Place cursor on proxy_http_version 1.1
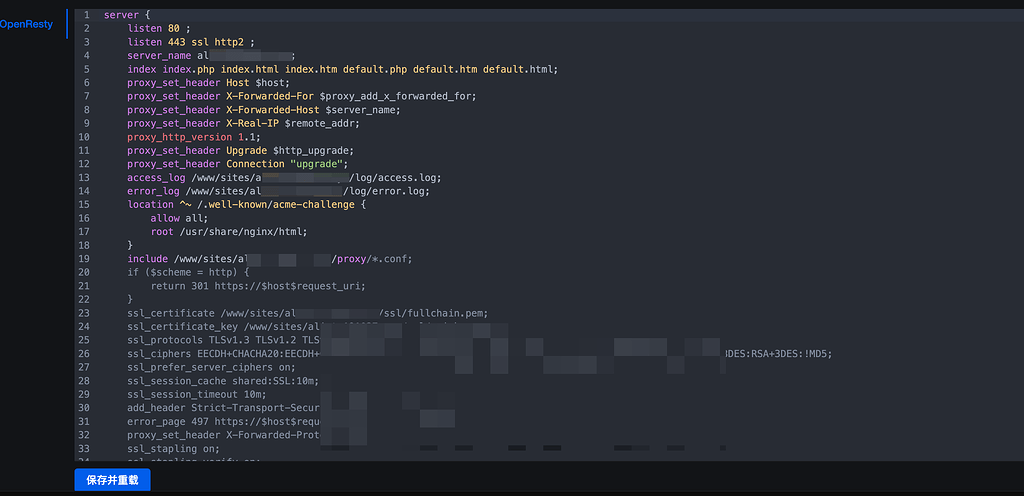 click(194, 137)
